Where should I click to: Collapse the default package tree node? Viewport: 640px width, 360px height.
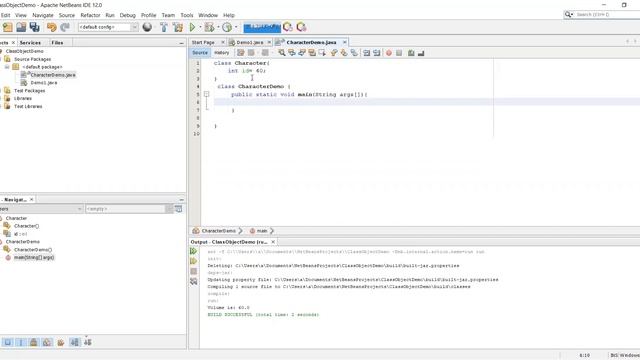click(7, 67)
